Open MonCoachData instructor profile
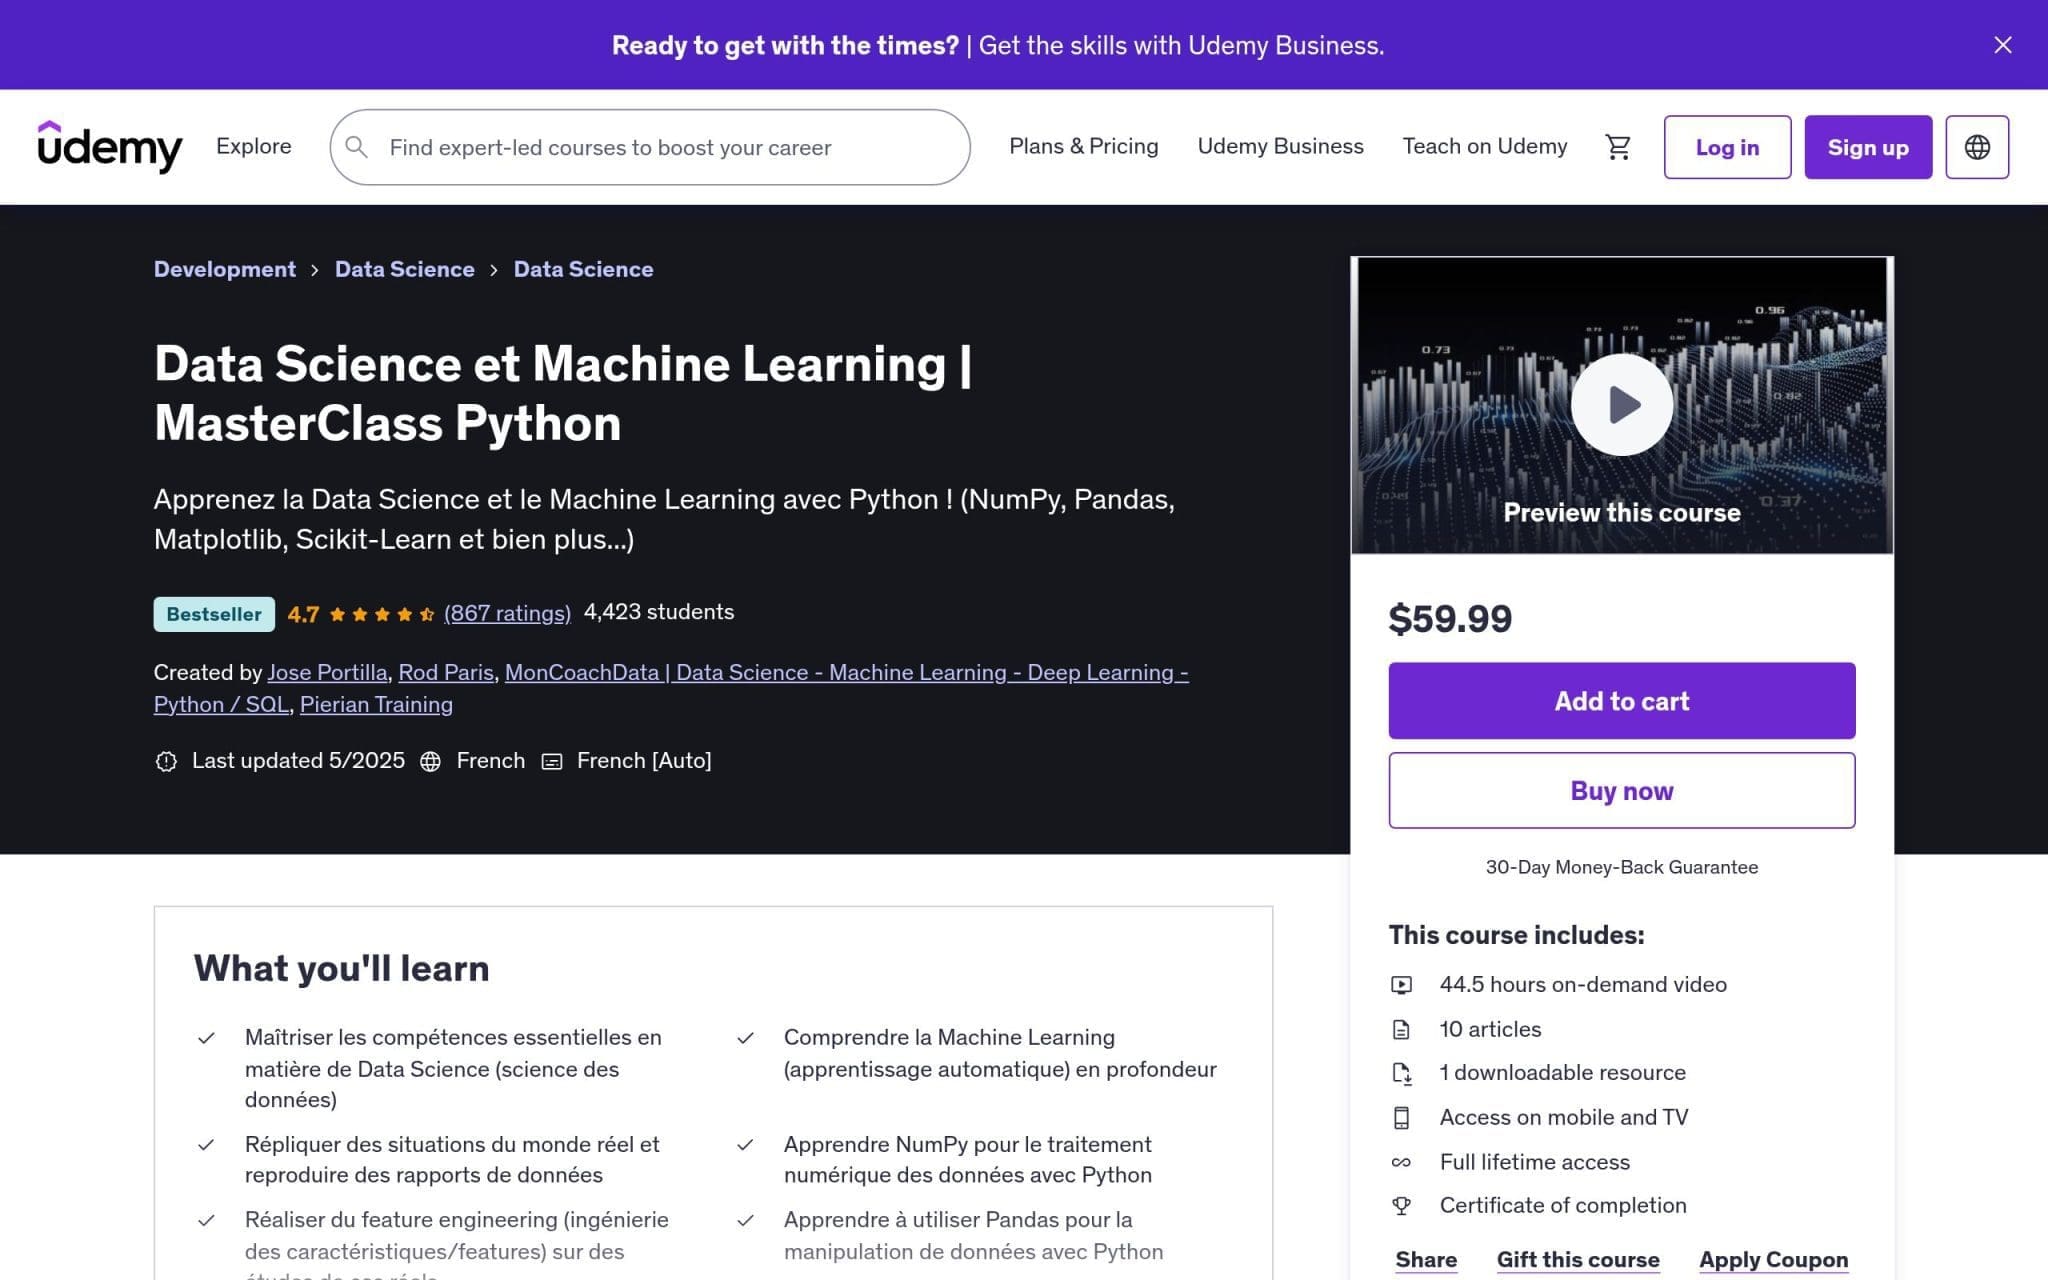 pos(847,672)
